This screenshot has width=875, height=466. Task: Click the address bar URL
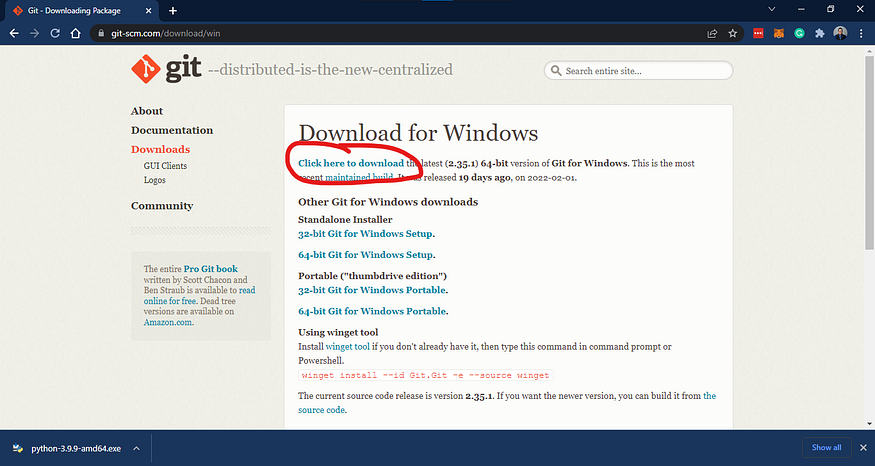click(x=166, y=33)
